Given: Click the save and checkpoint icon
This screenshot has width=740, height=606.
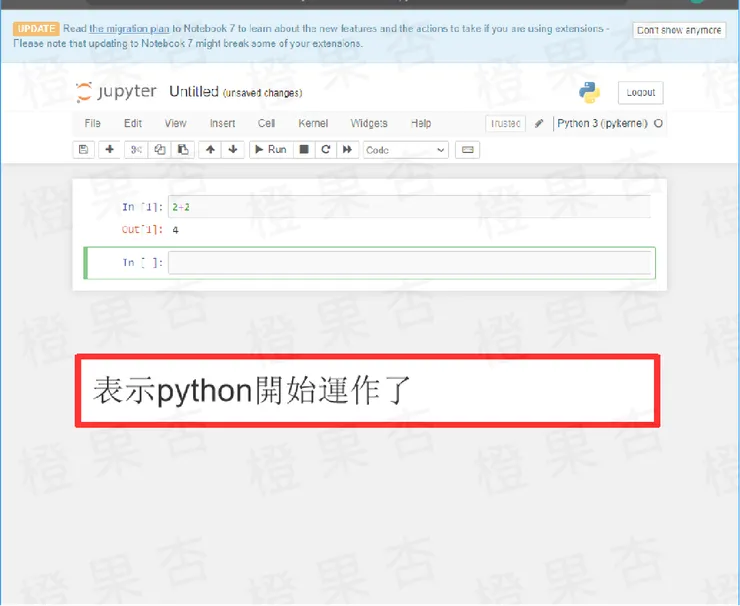Looking at the screenshot, I should coord(84,150).
